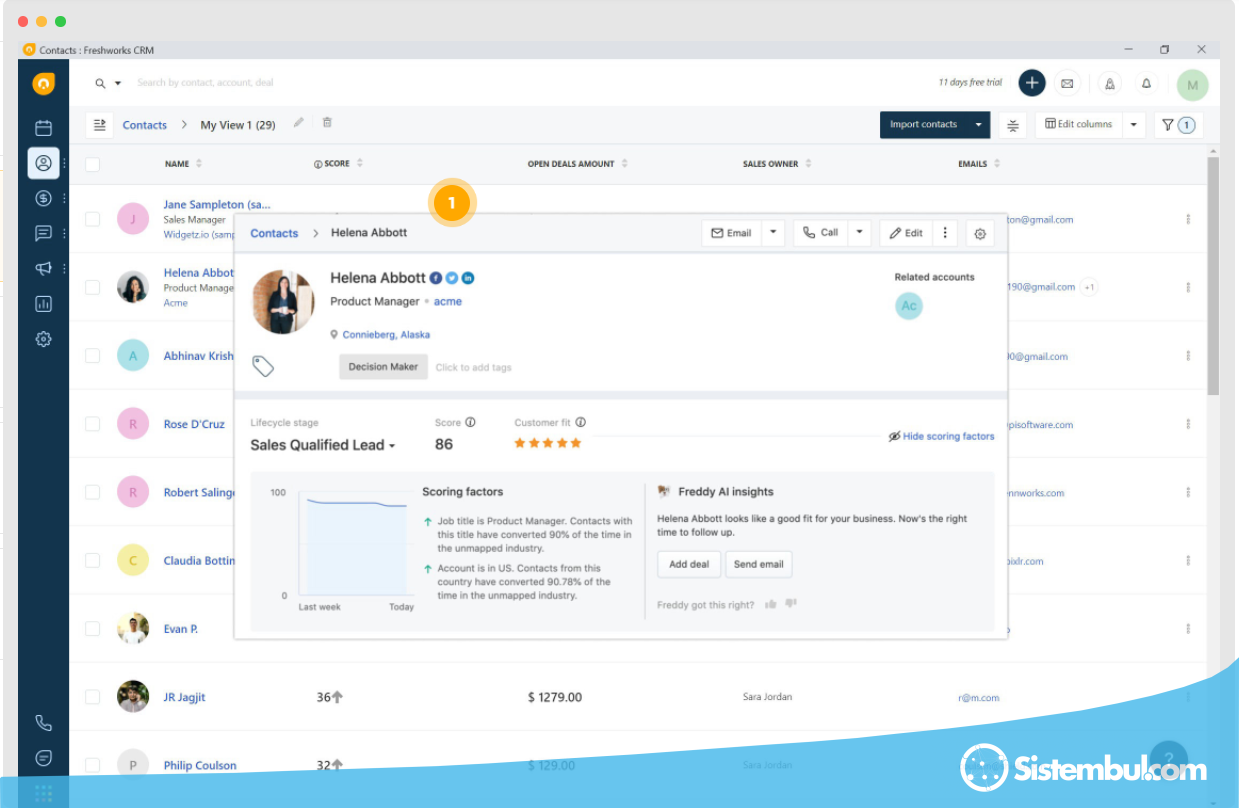Image resolution: width=1239 pixels, height=808 pixels.
Task: Sort by the NAME column
Action: (x=183, y=164)
